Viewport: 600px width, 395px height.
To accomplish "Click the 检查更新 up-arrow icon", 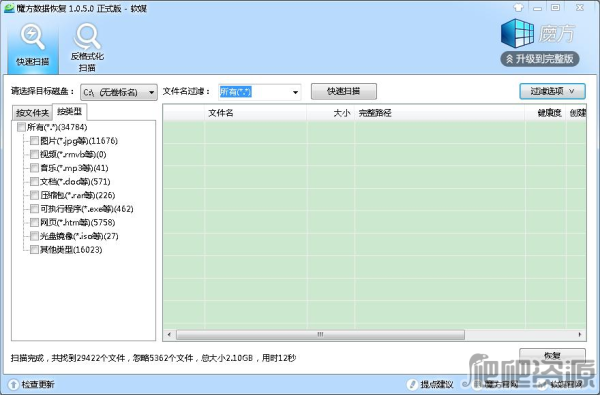I will [13, 384].
